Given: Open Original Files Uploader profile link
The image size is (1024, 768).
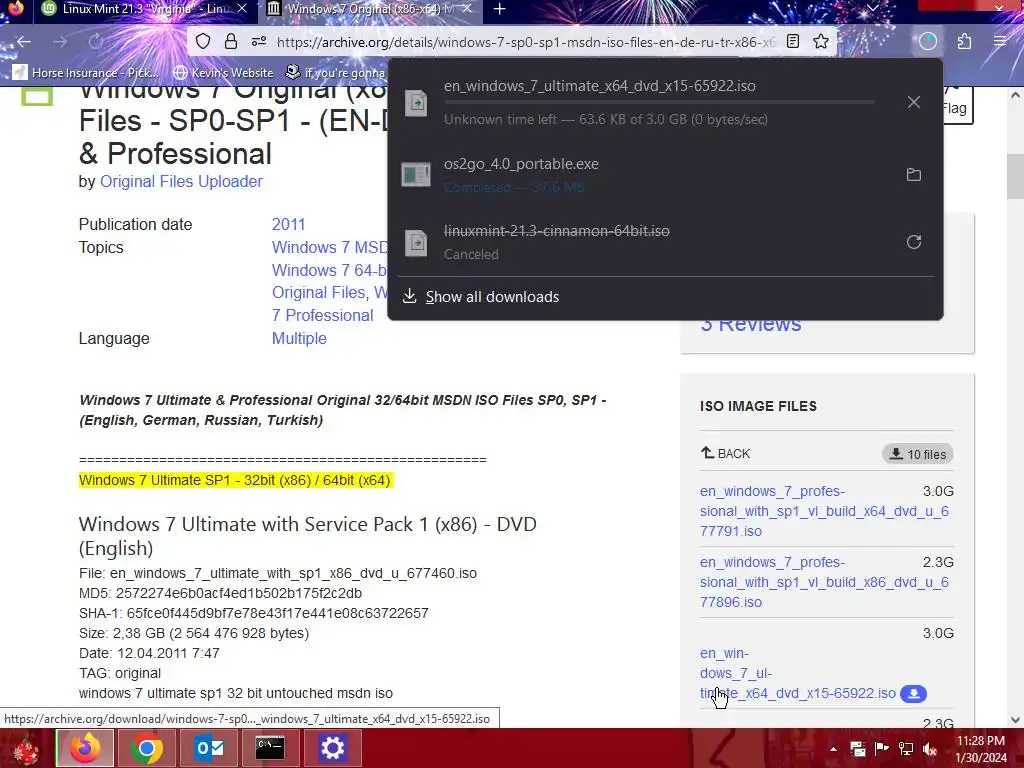Looking at the screenshot, I should [181, 182].
